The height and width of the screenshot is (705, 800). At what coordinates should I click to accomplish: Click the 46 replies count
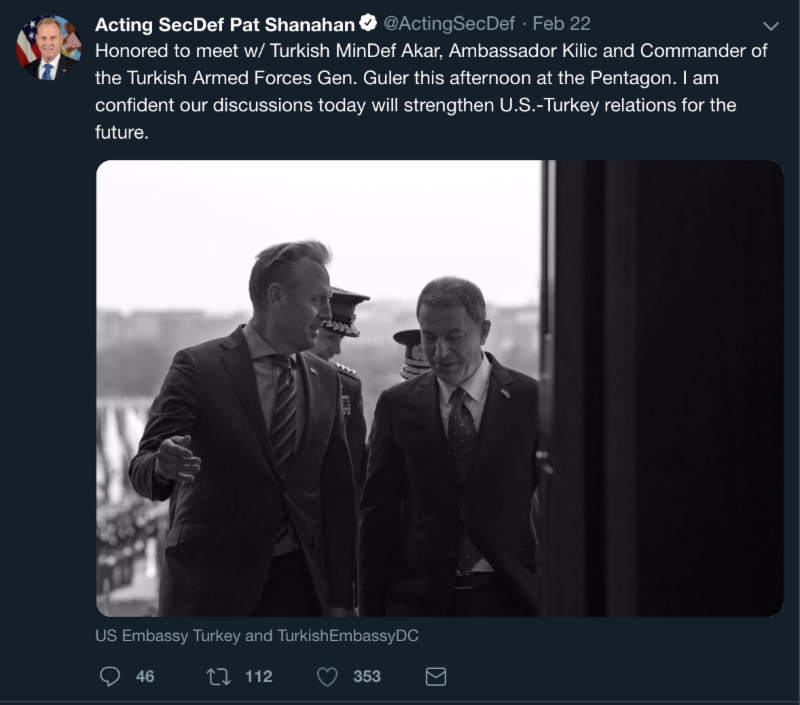(x=145, y=677)
